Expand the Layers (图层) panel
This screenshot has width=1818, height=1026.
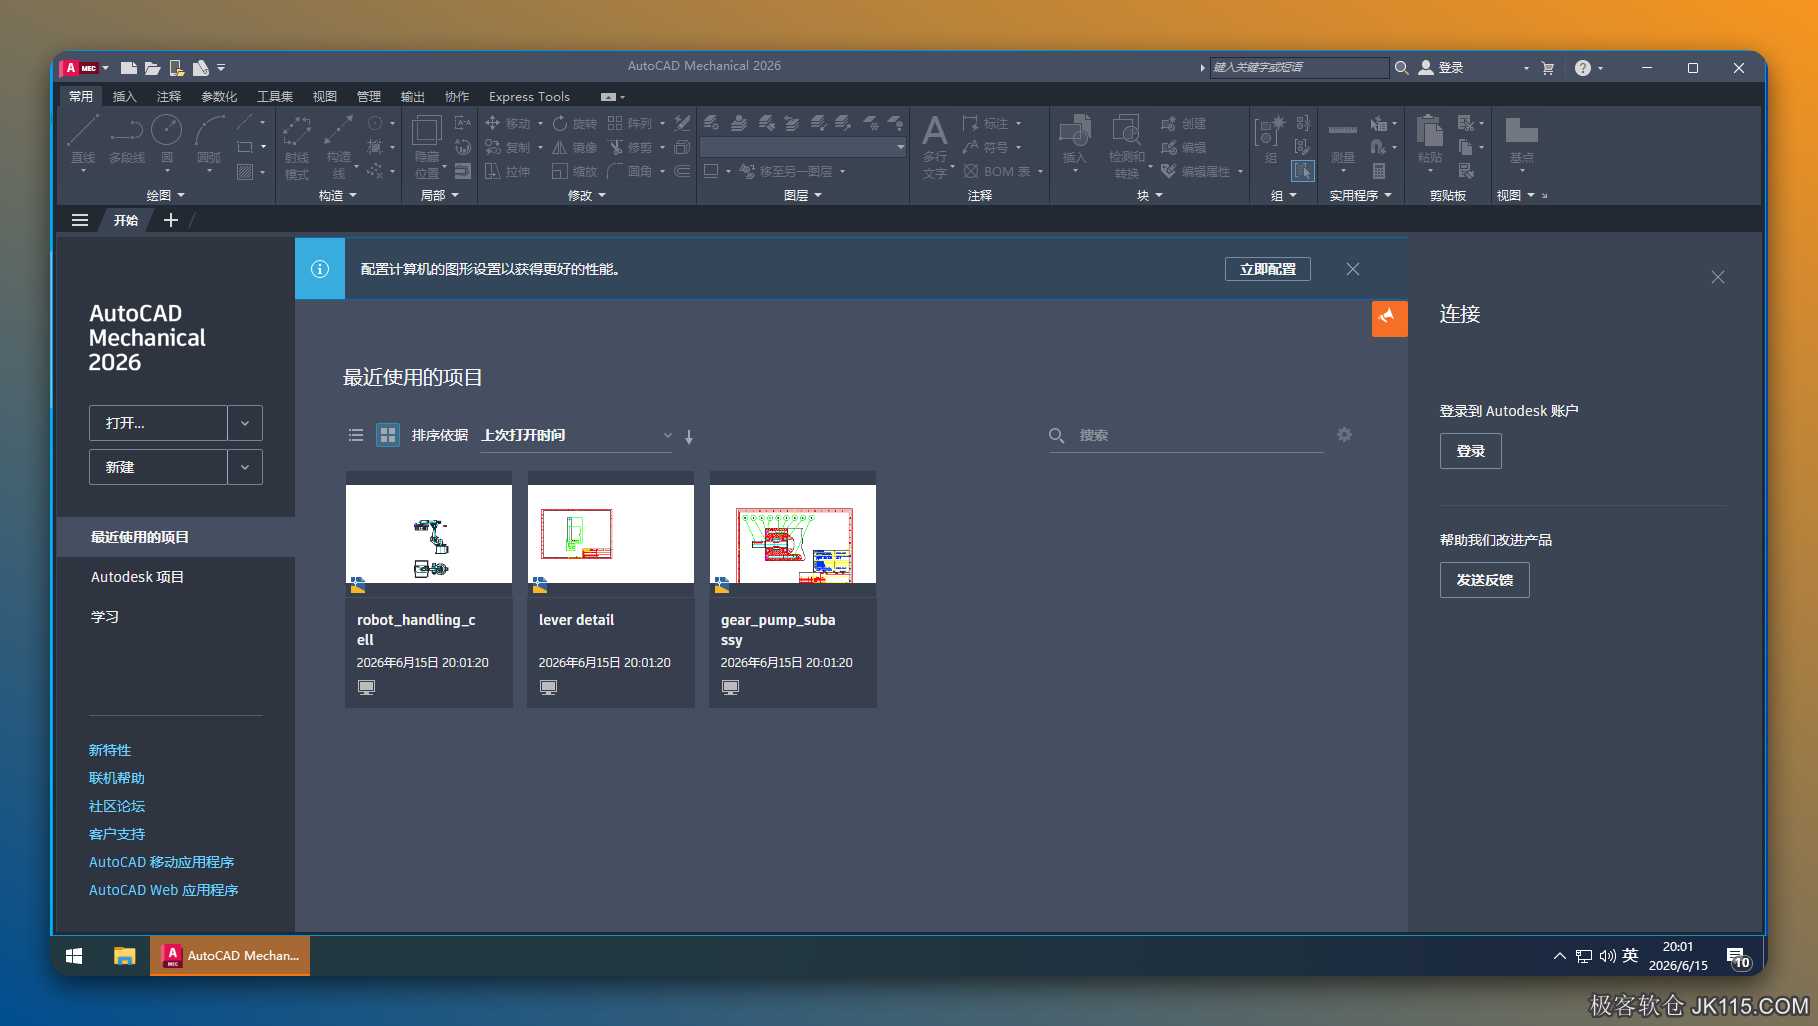(802, 195)
